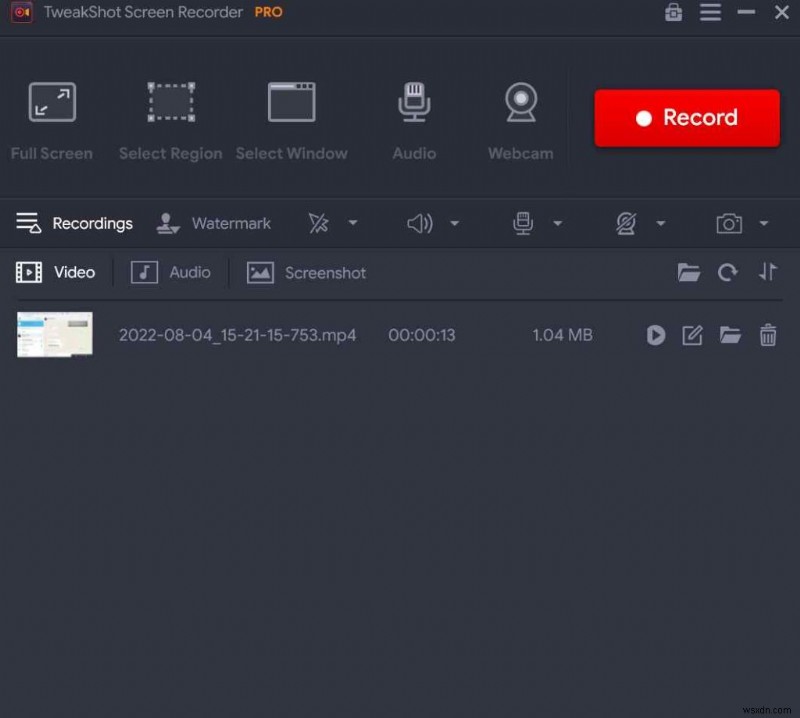Toggle the mouse cursor visibility option
800x718 pixels.
pos(318,223)
